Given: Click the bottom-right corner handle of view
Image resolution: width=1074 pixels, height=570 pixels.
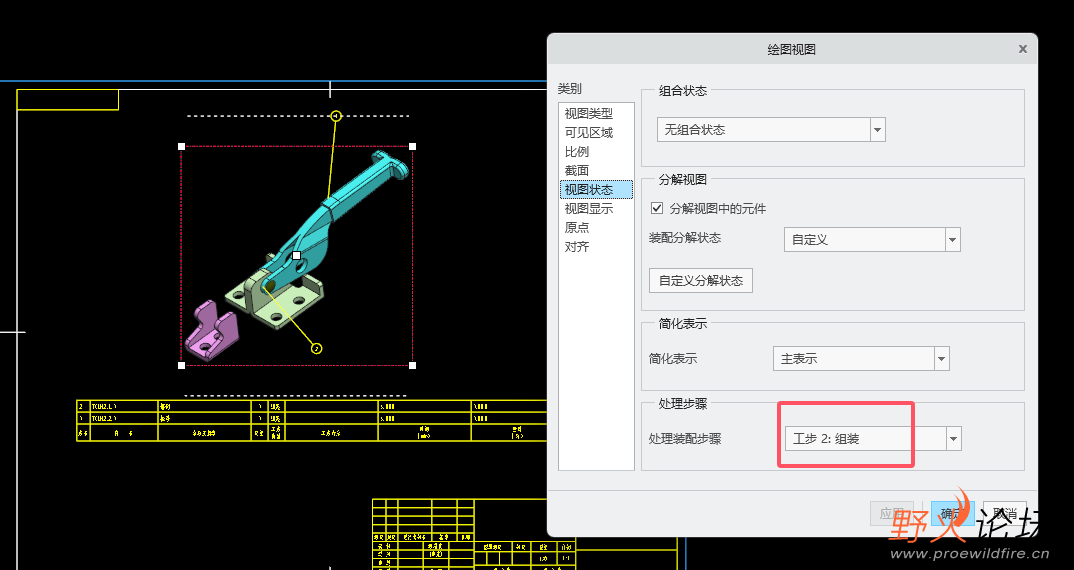Looking at the screenshot, I should pos(412,366).
